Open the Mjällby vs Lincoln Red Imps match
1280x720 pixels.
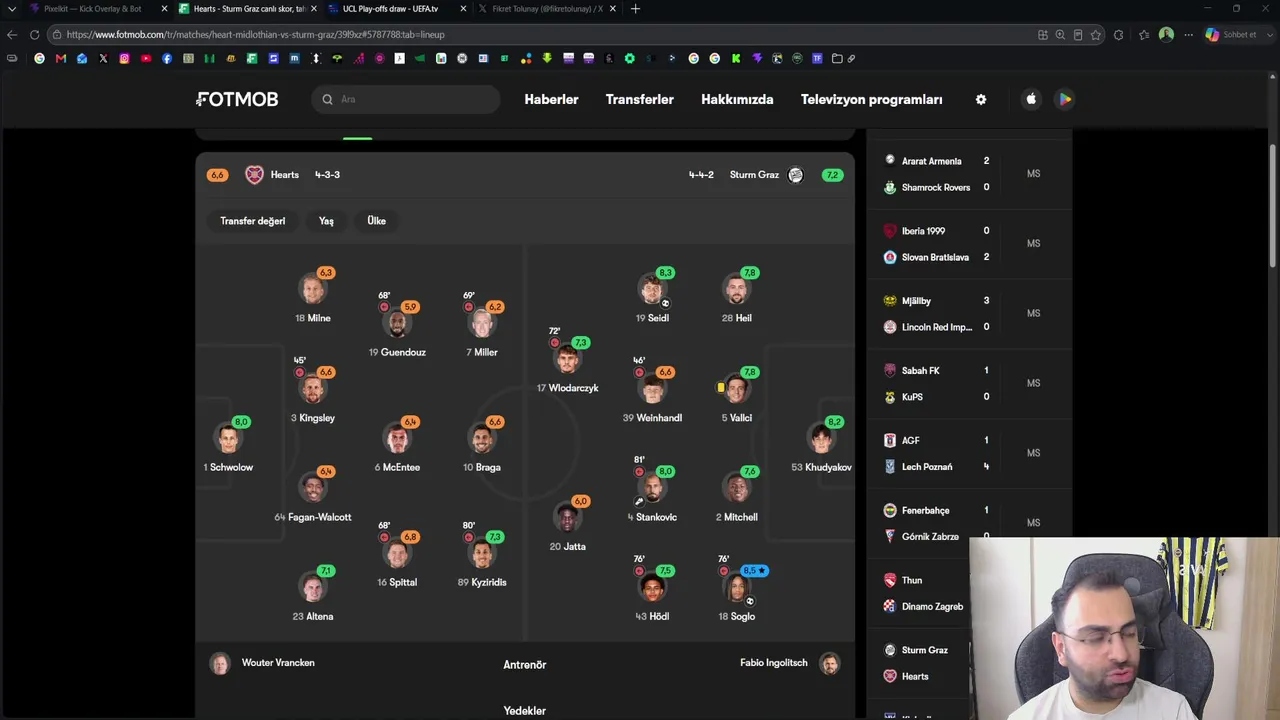(969, 314)
